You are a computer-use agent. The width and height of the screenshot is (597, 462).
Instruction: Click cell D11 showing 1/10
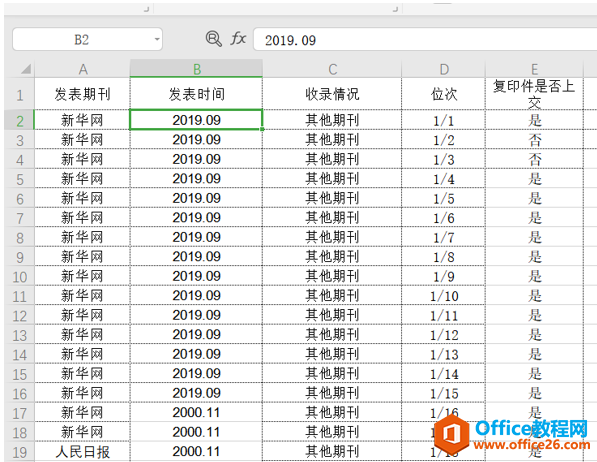pos(444,296)
